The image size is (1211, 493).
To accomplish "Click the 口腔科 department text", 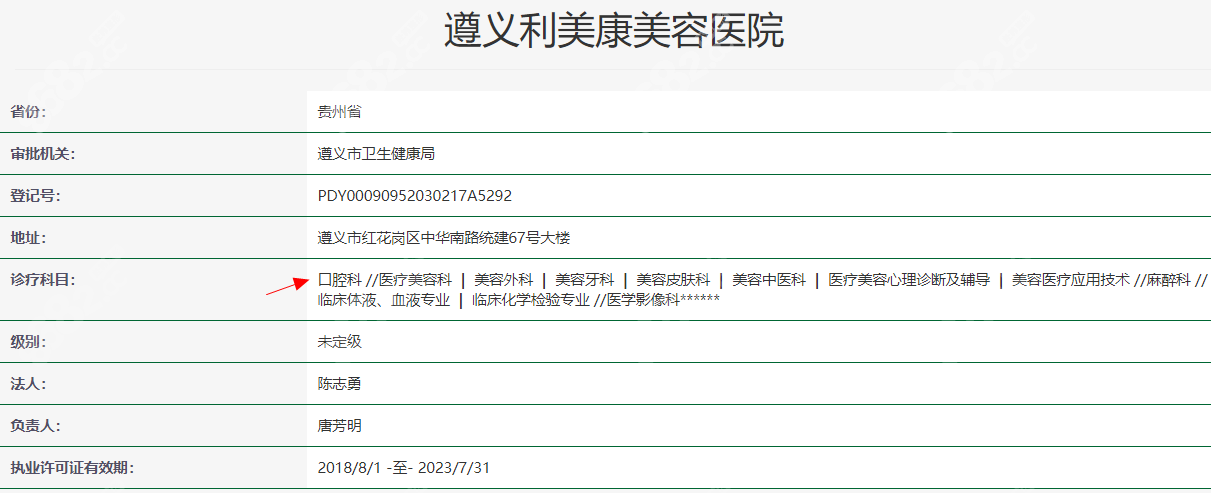I will pos(340,280).
